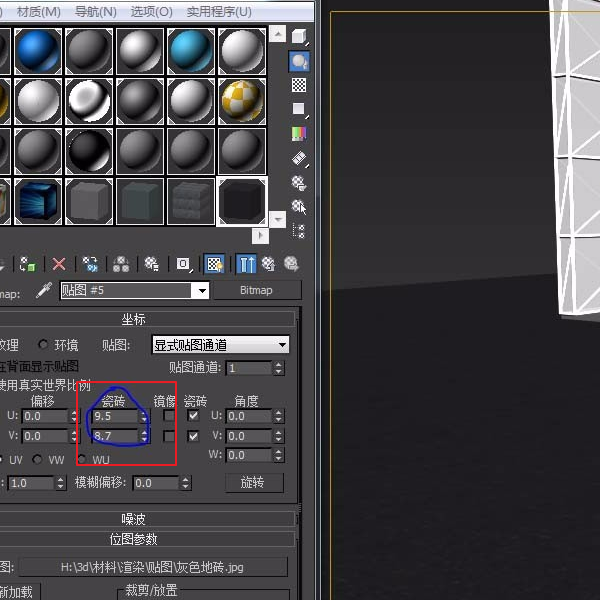This screenshot has width=600, height=600.
Task: Toggle Show Shaded Material in Viewport
Action: tap(214, 264)
